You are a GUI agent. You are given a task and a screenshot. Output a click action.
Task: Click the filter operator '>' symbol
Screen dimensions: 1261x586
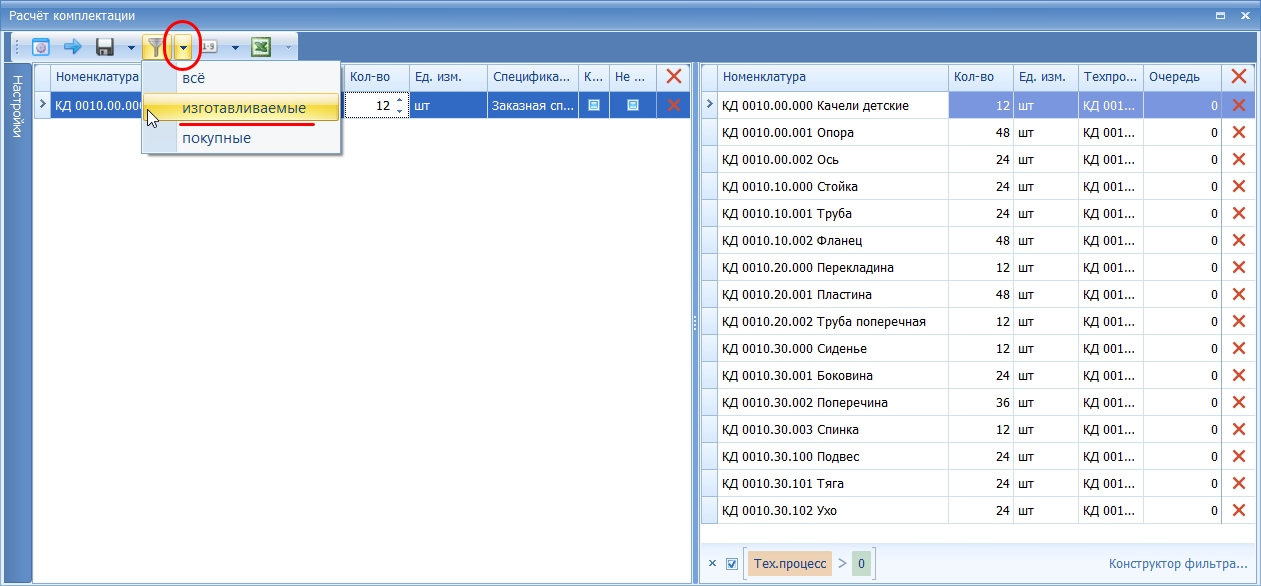[842, 563]
